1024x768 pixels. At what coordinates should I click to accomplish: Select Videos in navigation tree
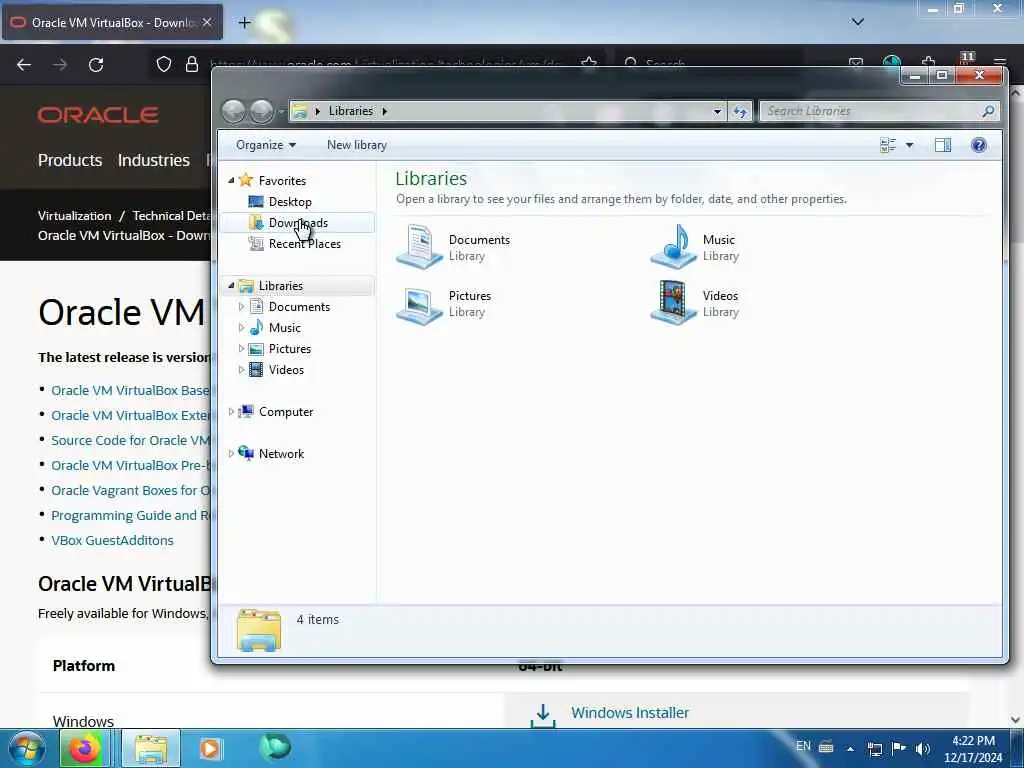click(286, 370)
